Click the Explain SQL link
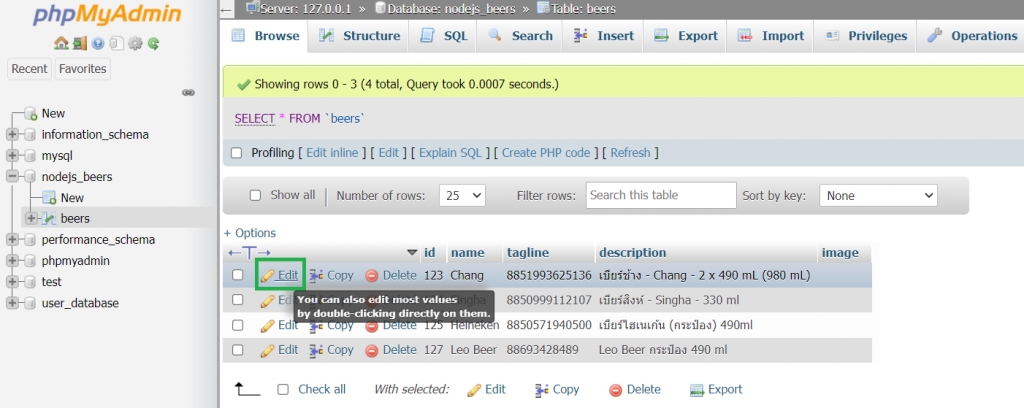 450,153
